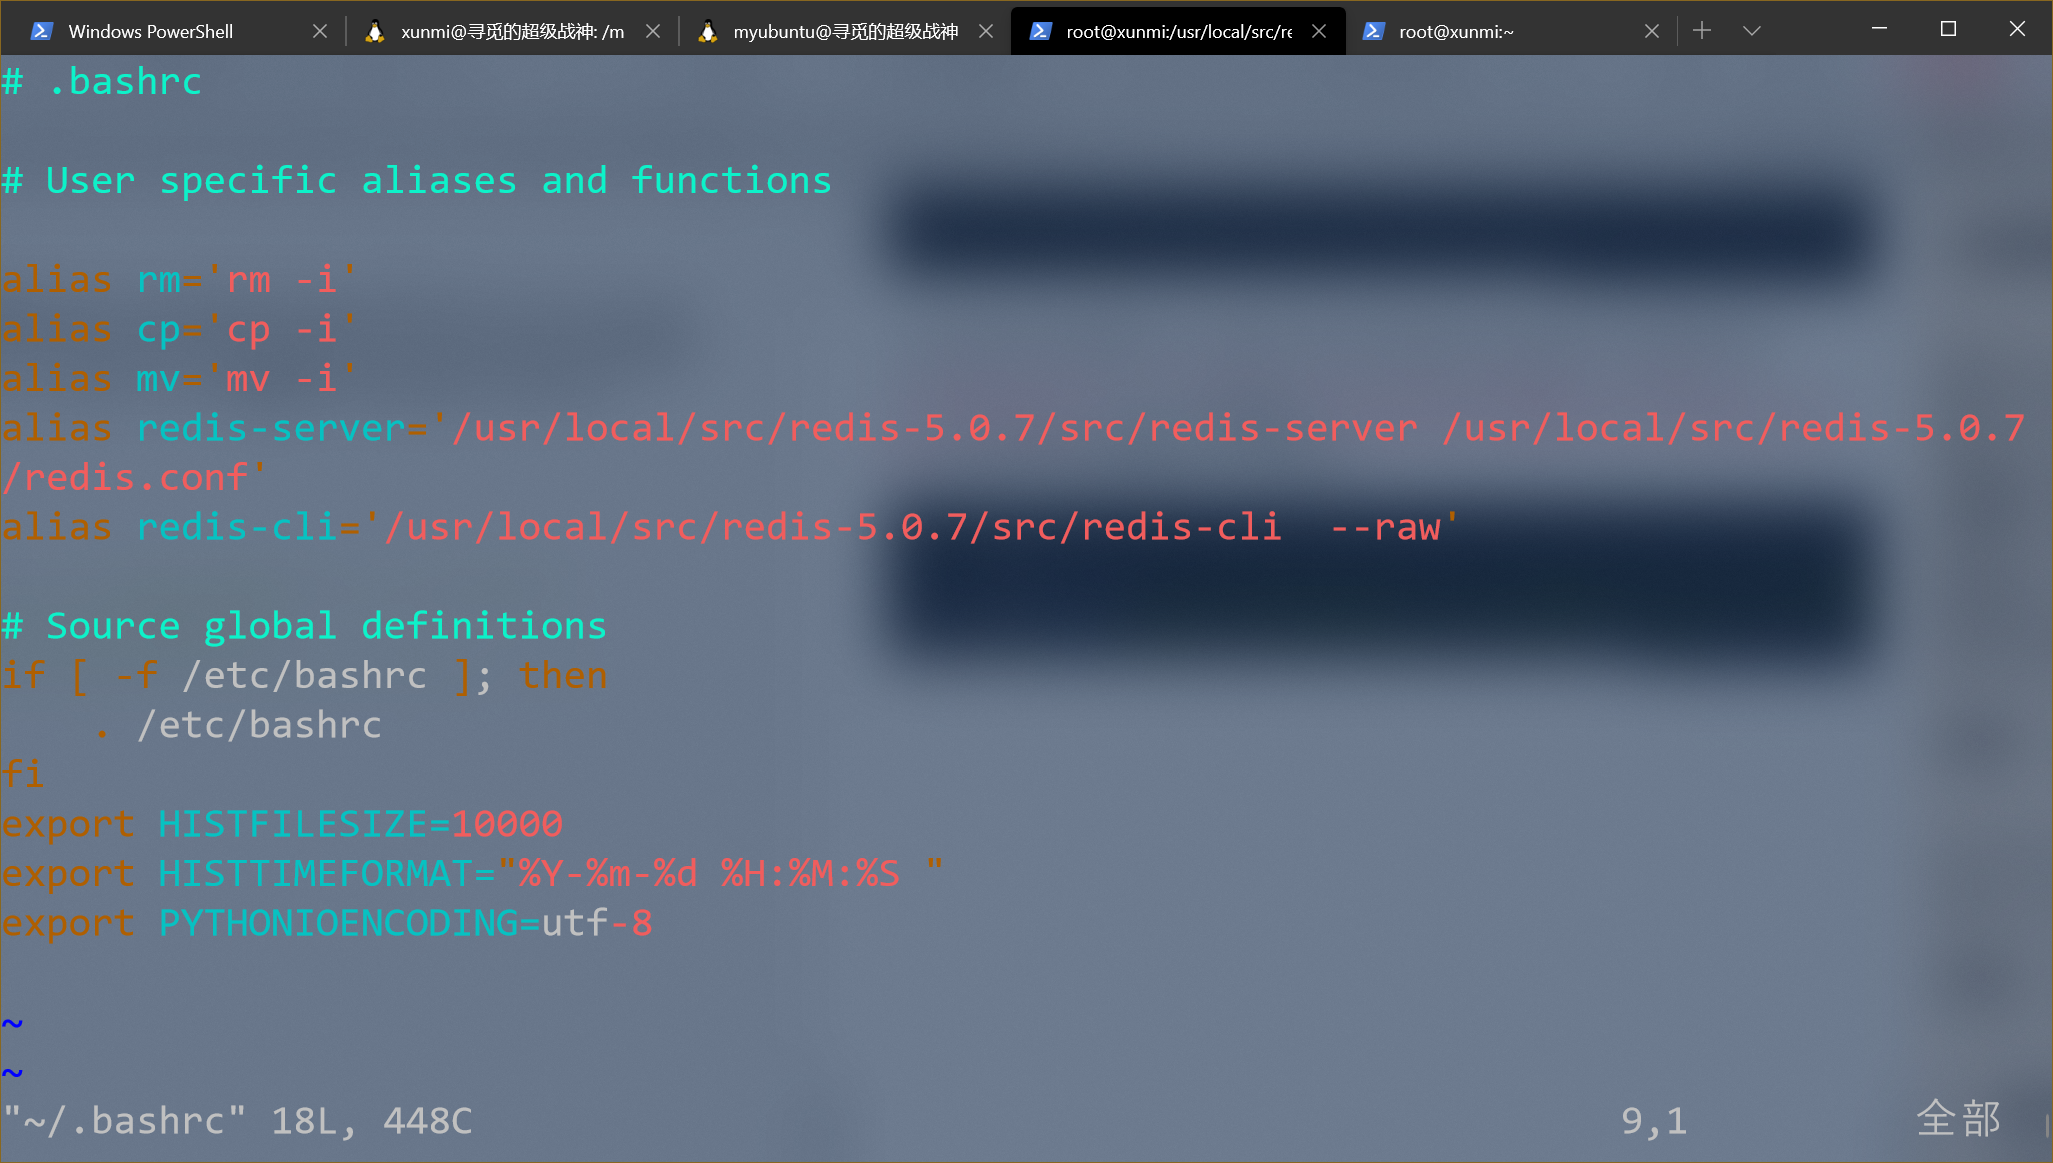Expand the new tab profile dropdown
This screenshot has height=1163, width=2053.
(x=1751, y=31)
